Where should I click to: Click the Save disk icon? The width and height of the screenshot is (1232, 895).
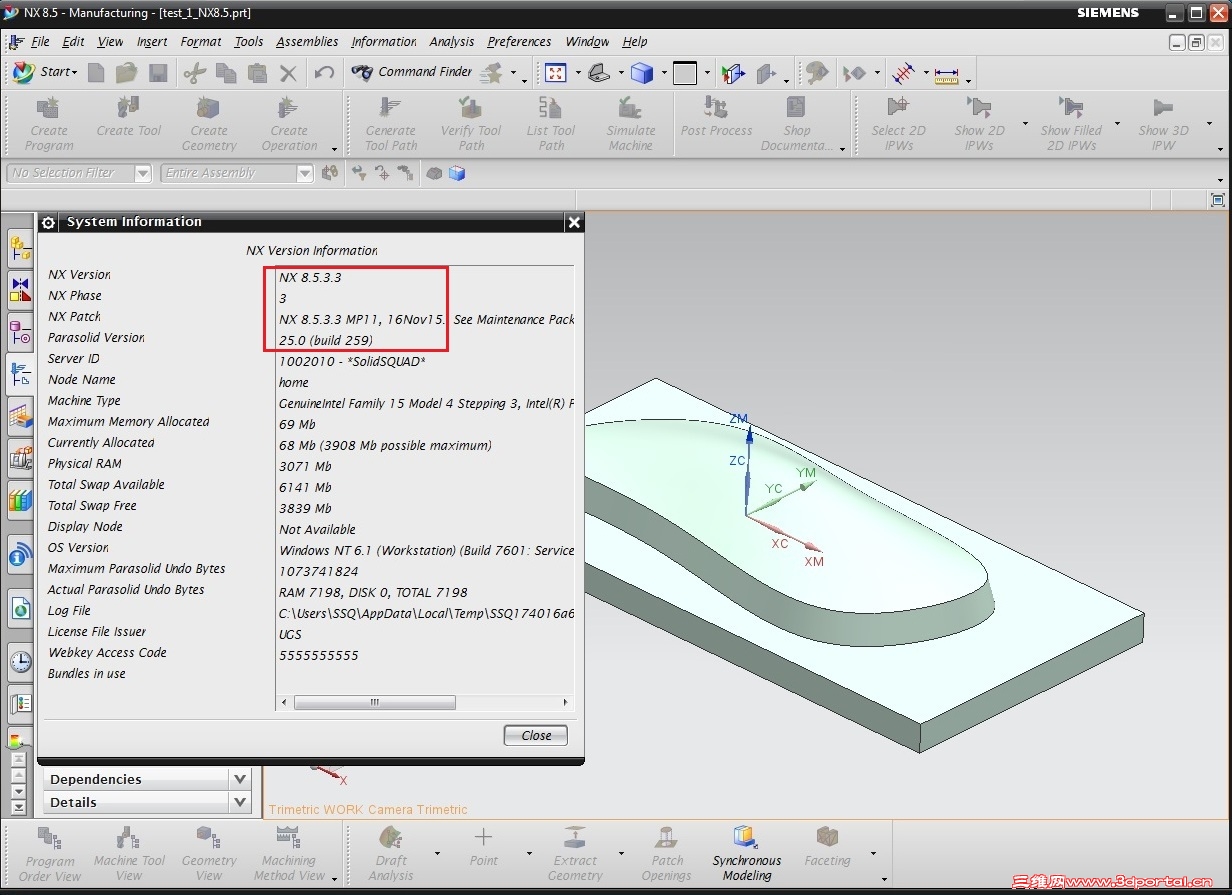[158, 72]
